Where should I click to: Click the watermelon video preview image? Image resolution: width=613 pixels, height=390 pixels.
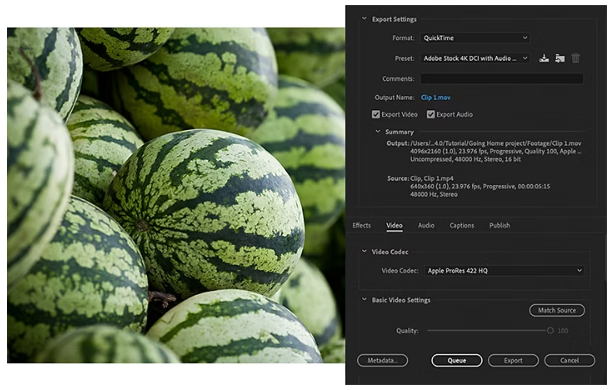click(176, 195)
